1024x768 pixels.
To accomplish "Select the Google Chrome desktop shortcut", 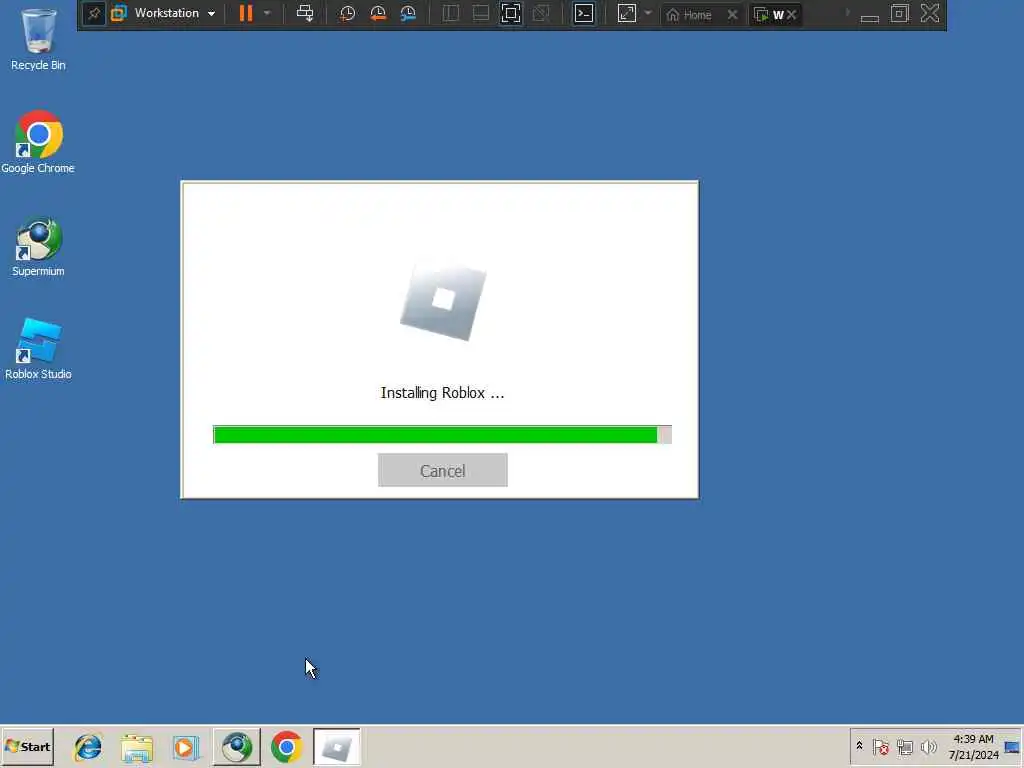I will coord(38,142).
